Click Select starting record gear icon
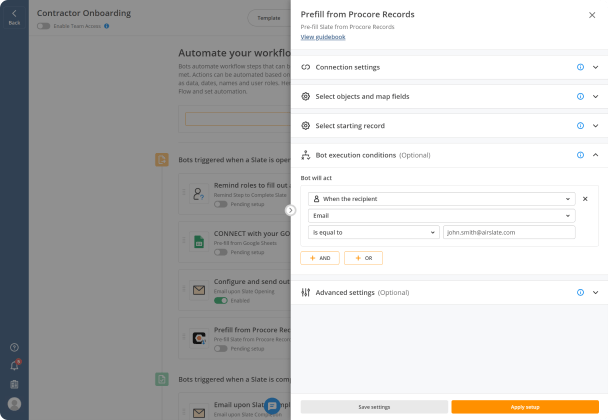Screen dimensions: 608x420 coord(306,126)
